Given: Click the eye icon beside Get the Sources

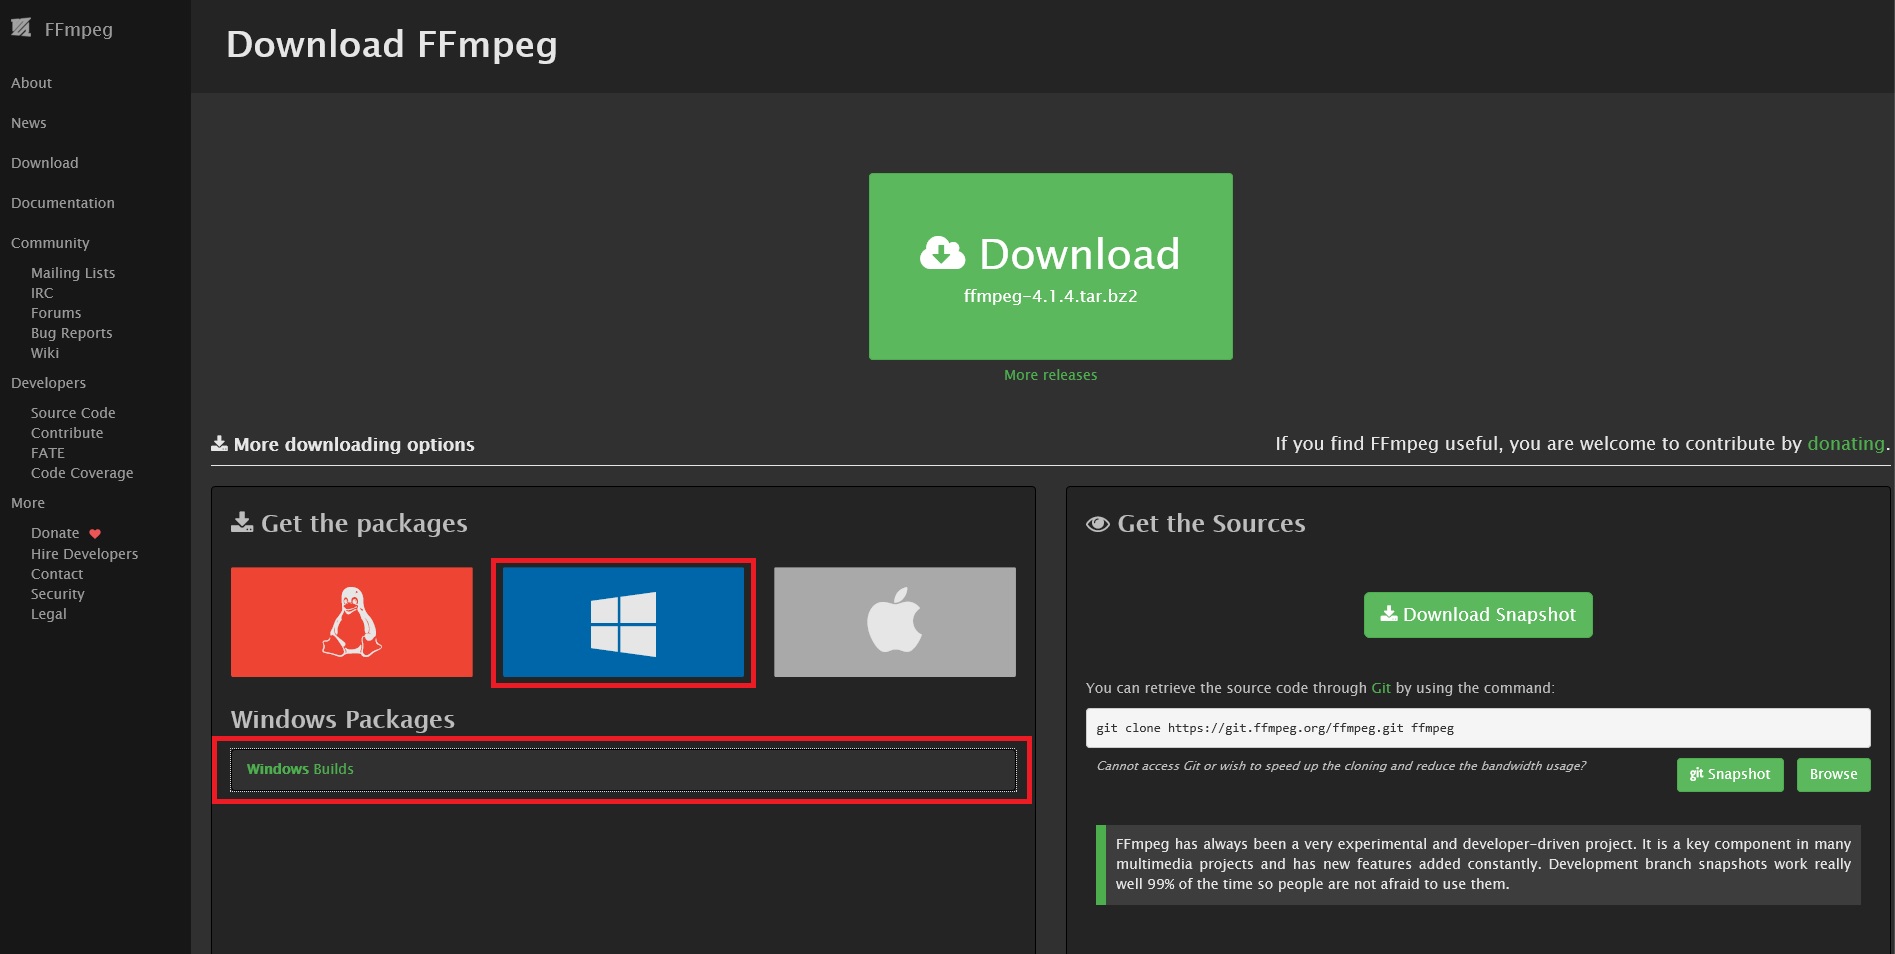Looking at the screenshot, I should (1097, 523).
